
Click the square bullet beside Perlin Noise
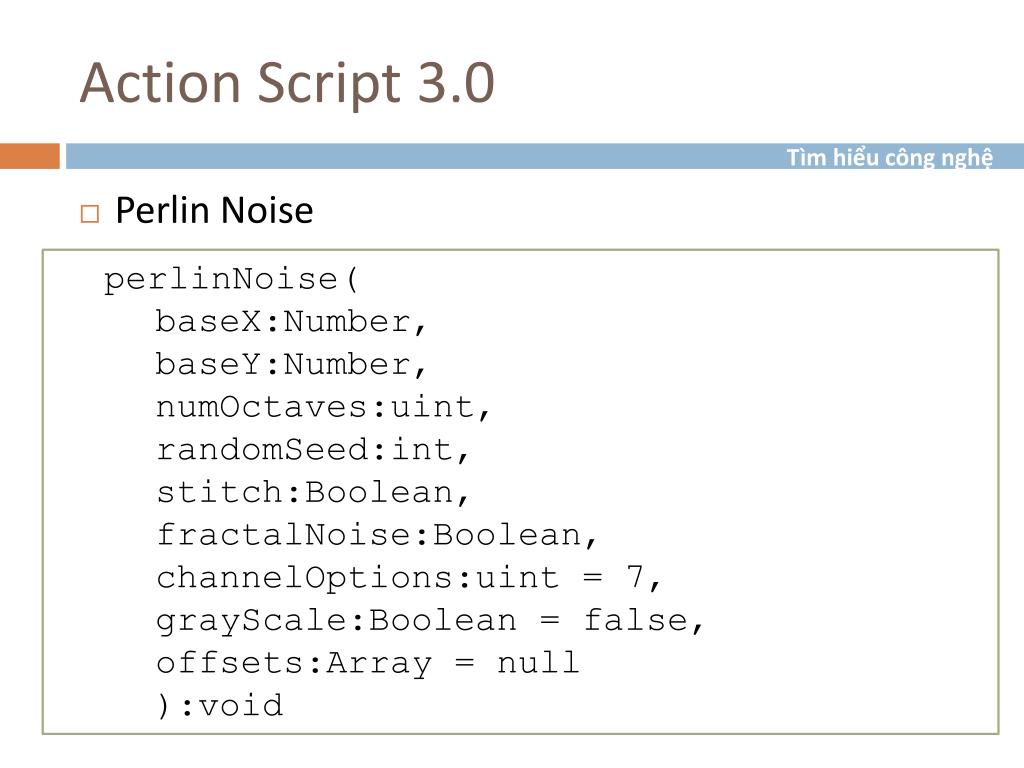coord(90,213)
